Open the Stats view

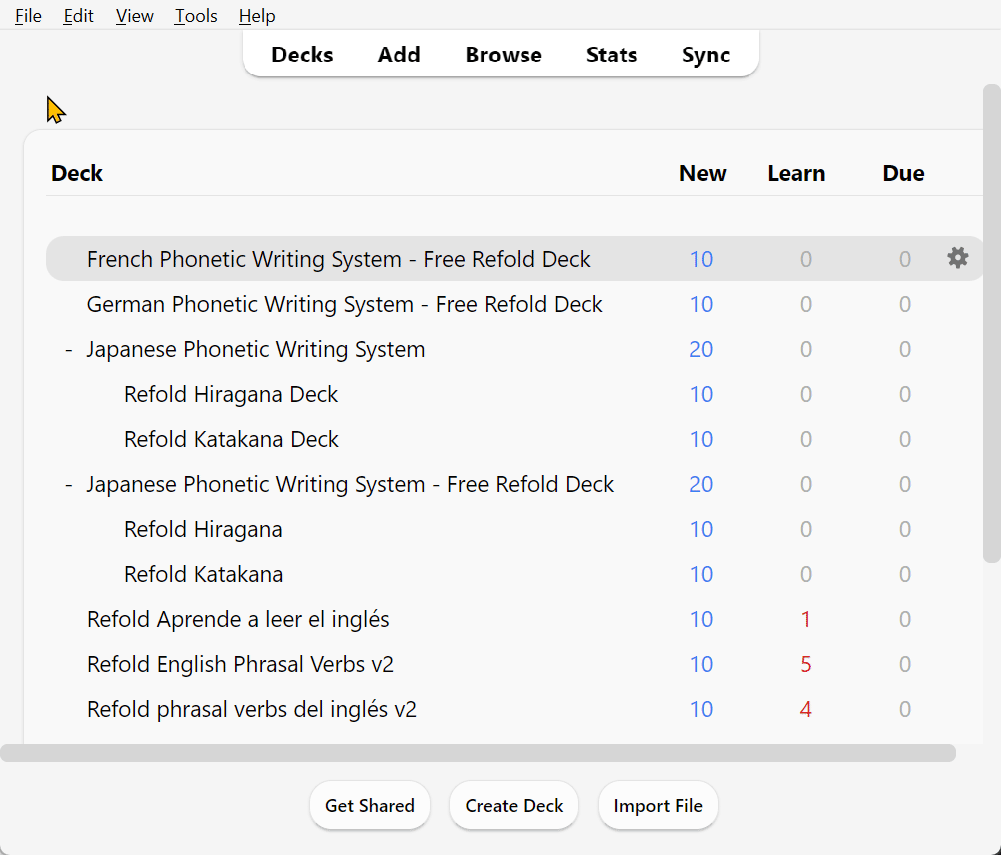click(611, 55)
